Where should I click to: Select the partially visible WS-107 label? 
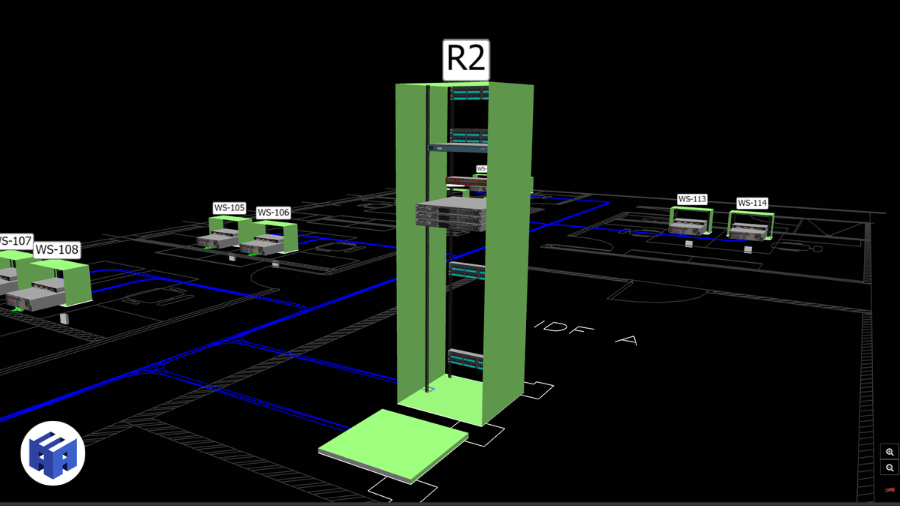tap(15, 241)
